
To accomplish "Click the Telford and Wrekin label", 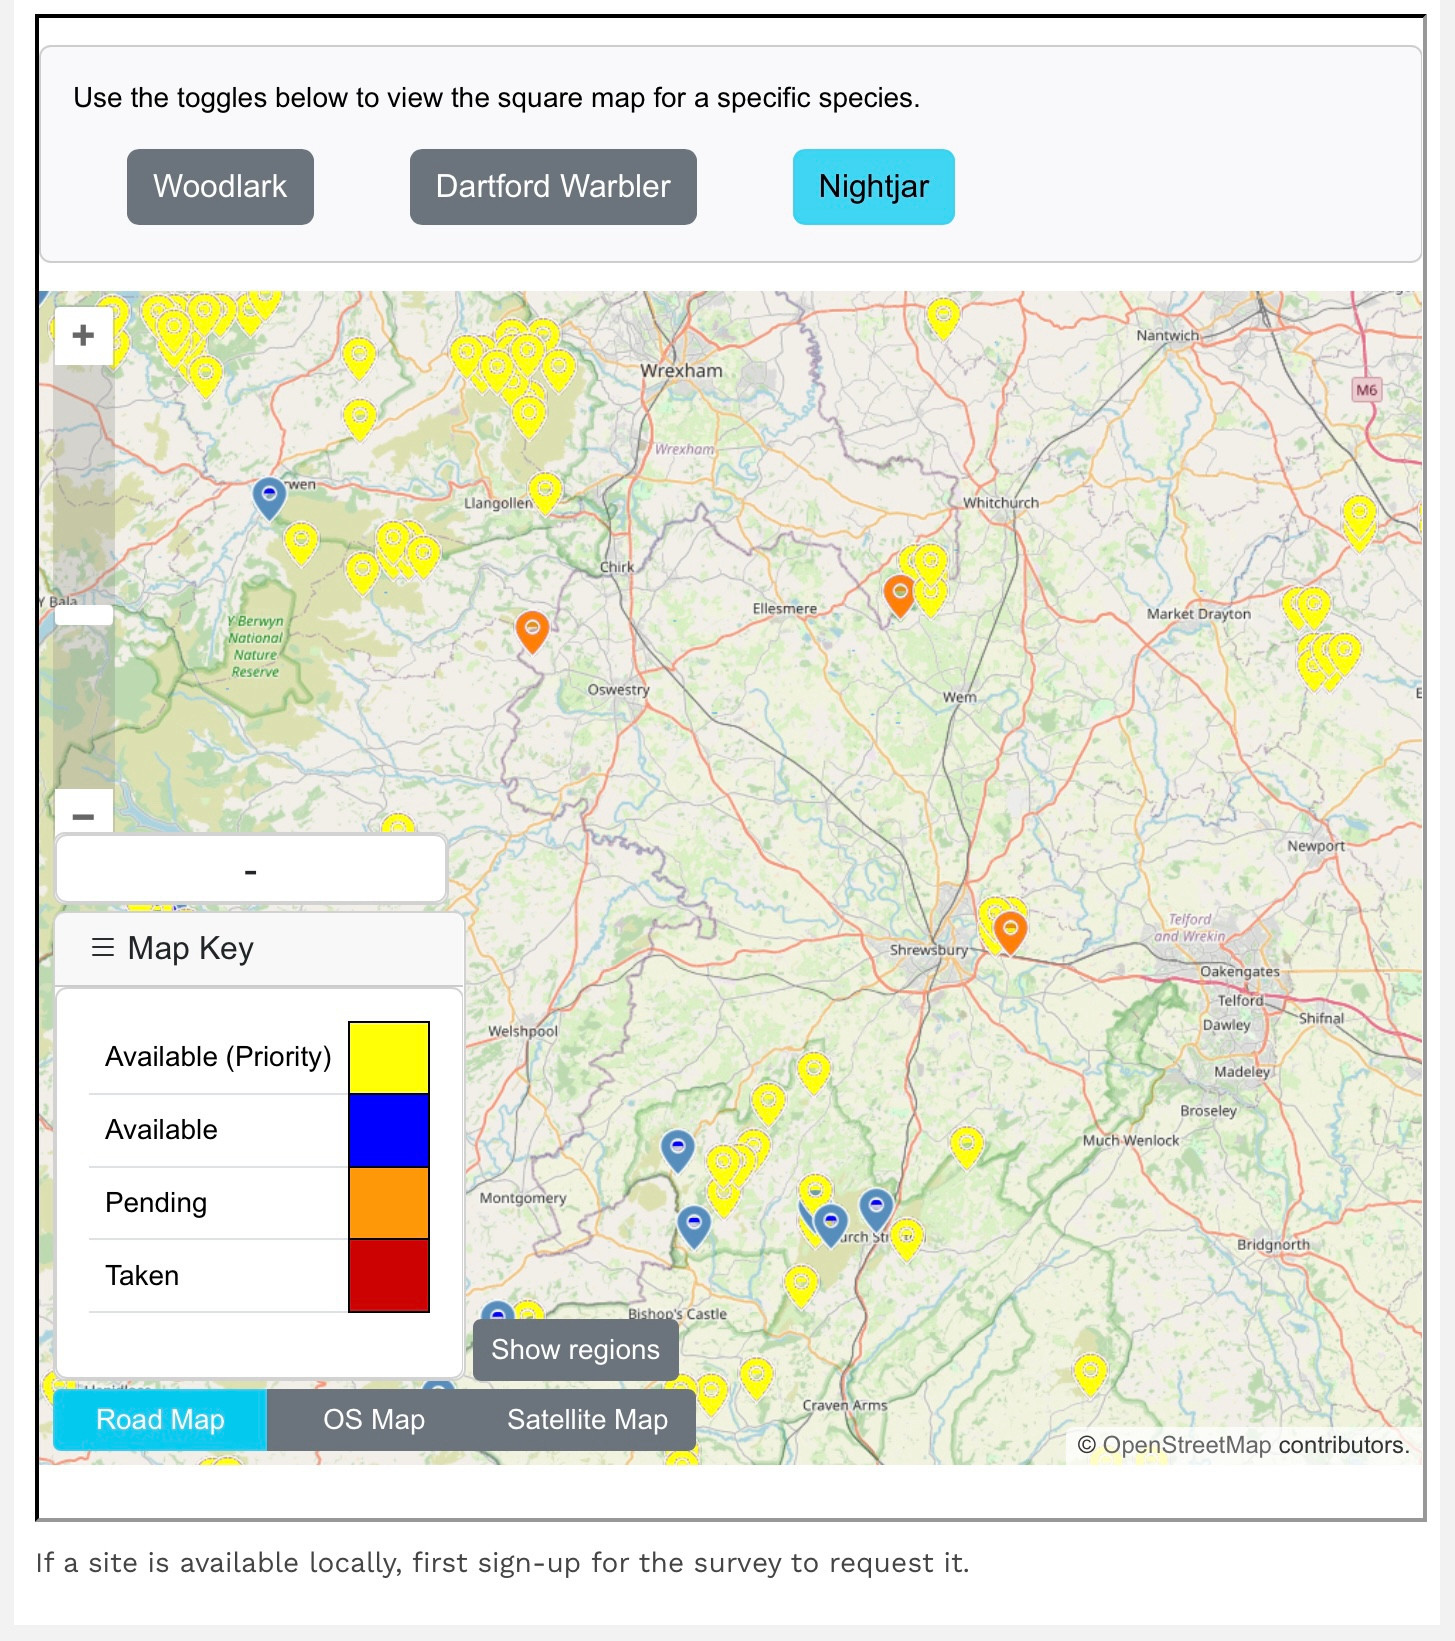I will pos(1189,928).
